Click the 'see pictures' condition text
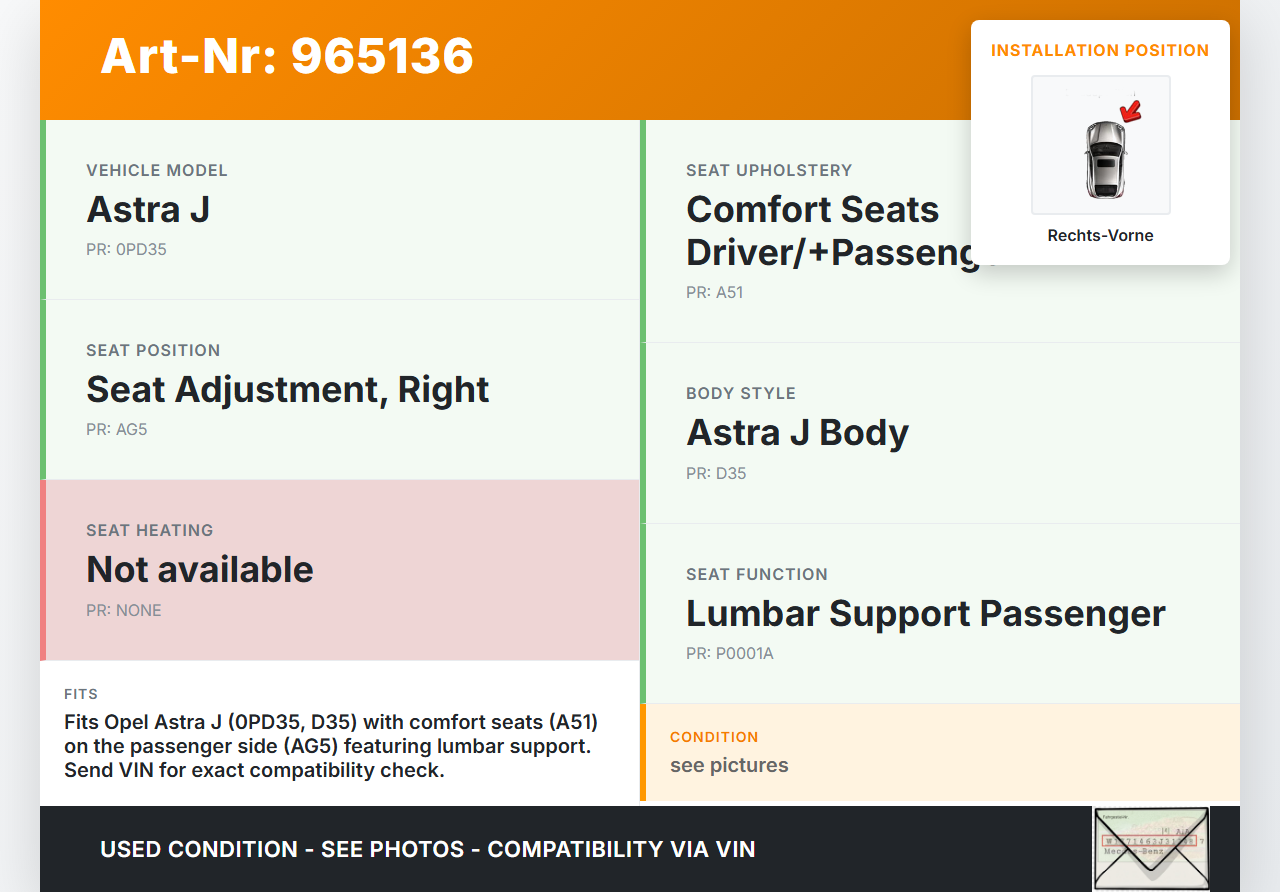This screenshot has width=1280, height=892. click(729, 766)
